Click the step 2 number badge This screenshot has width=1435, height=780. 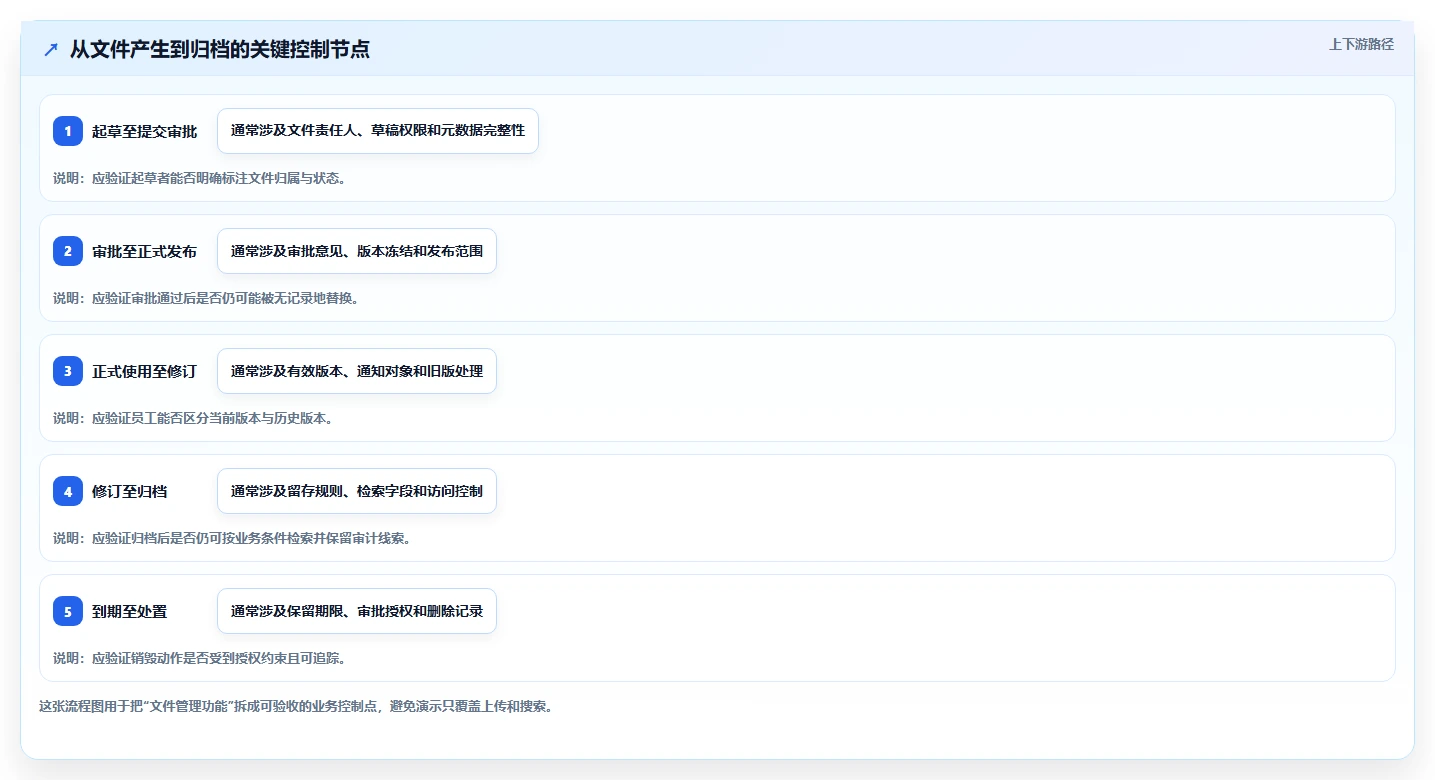tap(68, 251)
